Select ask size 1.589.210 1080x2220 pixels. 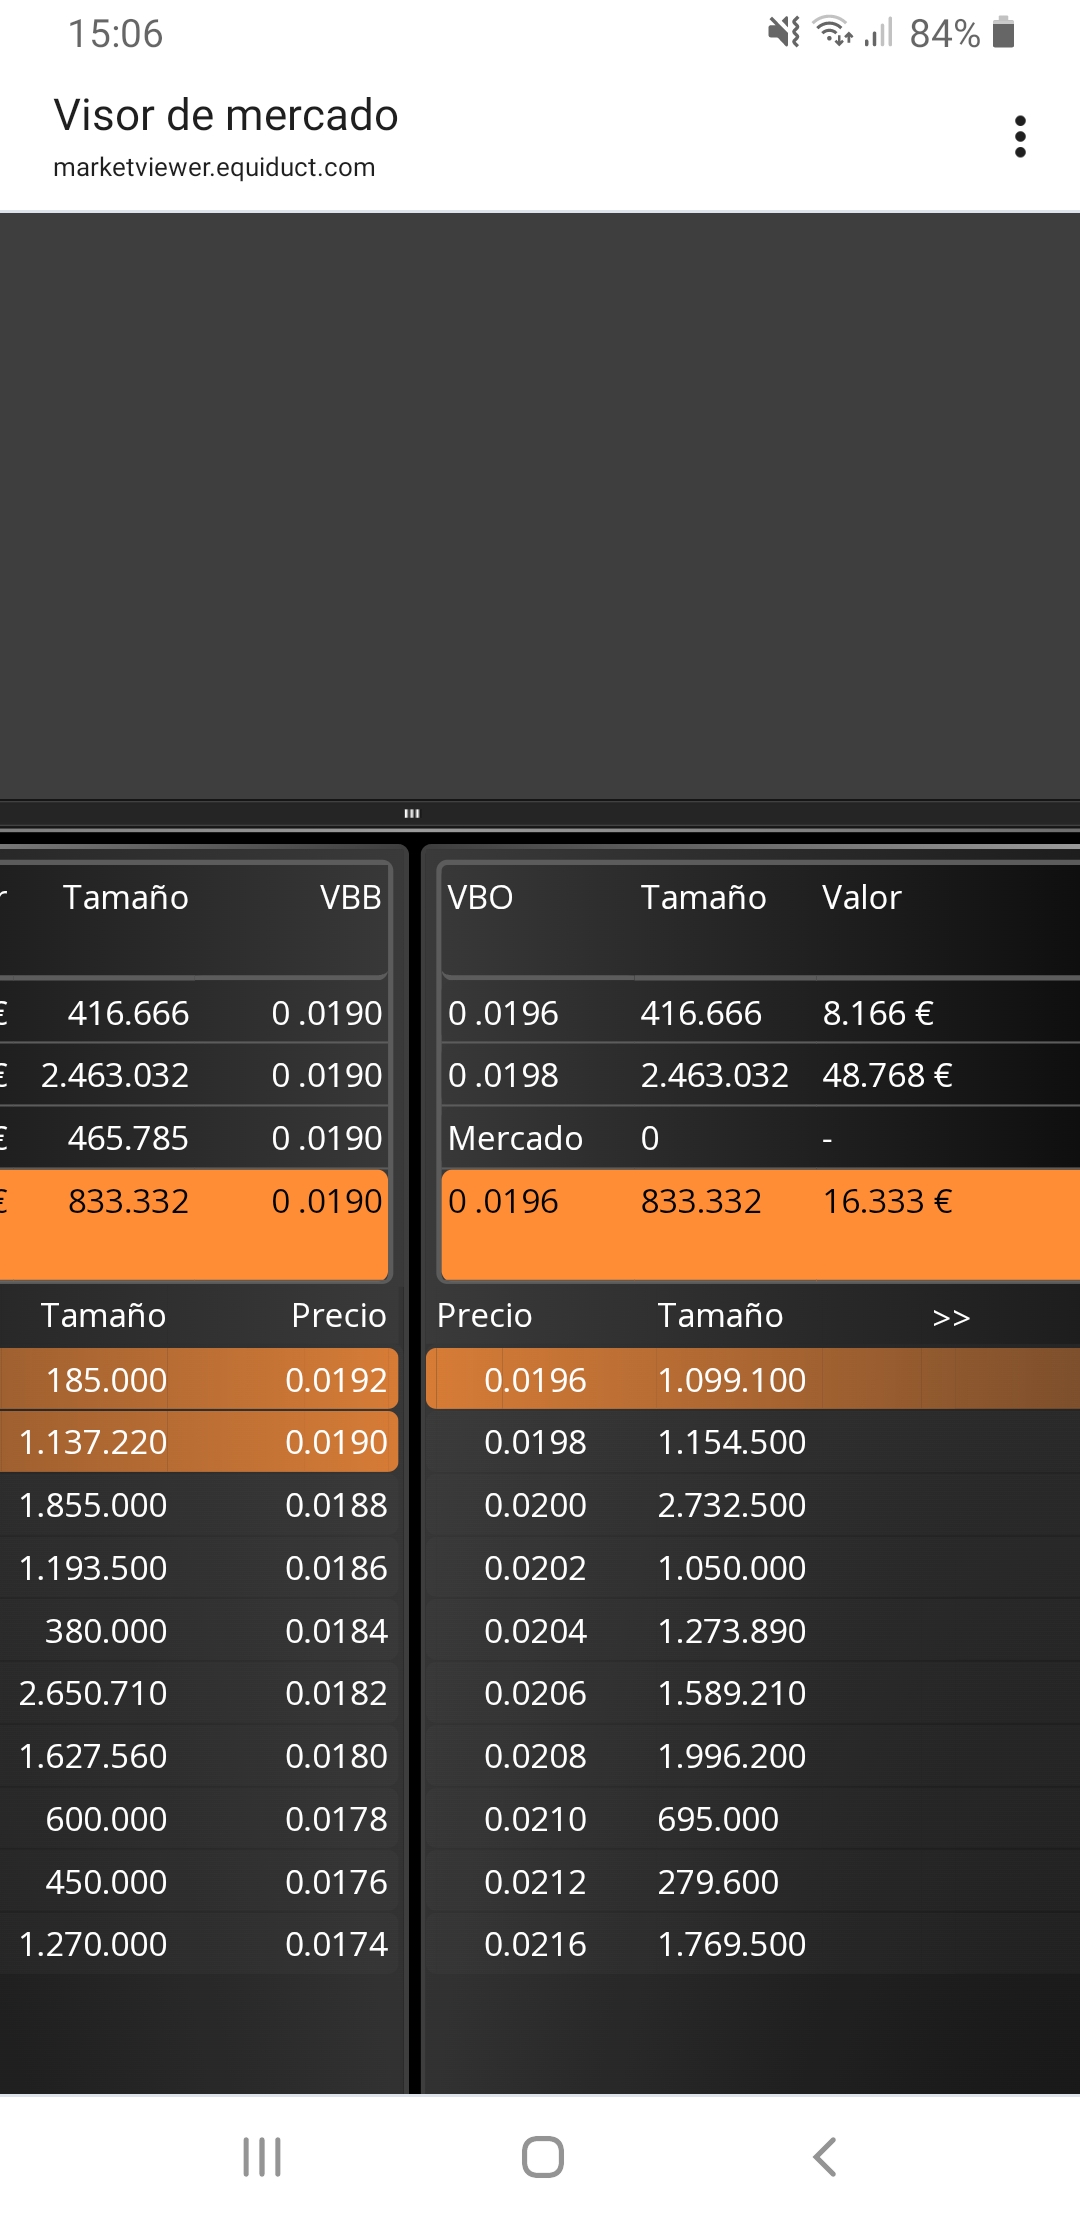tap(732, 1693)
